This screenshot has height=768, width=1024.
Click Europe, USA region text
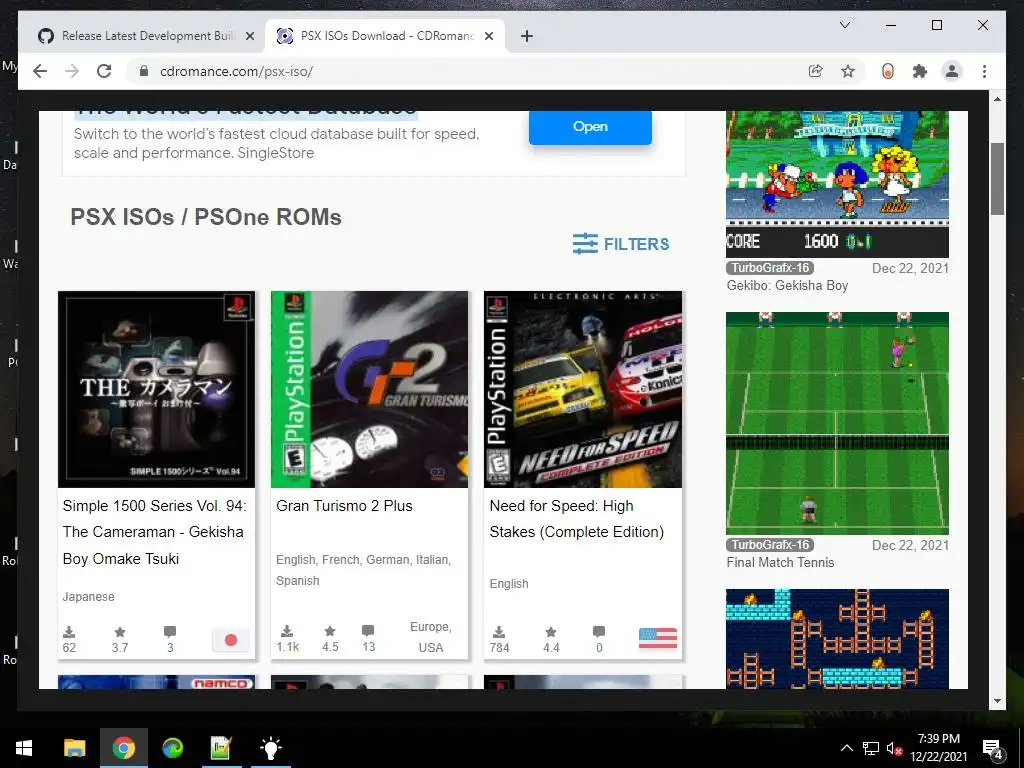(430, 637)
